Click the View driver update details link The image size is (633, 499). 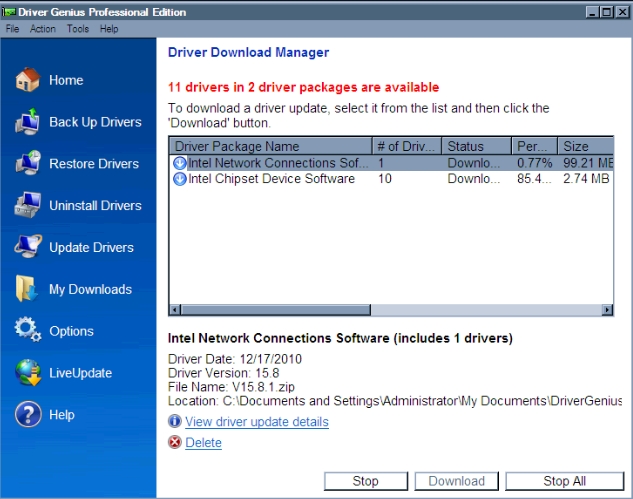pos(257,422)
